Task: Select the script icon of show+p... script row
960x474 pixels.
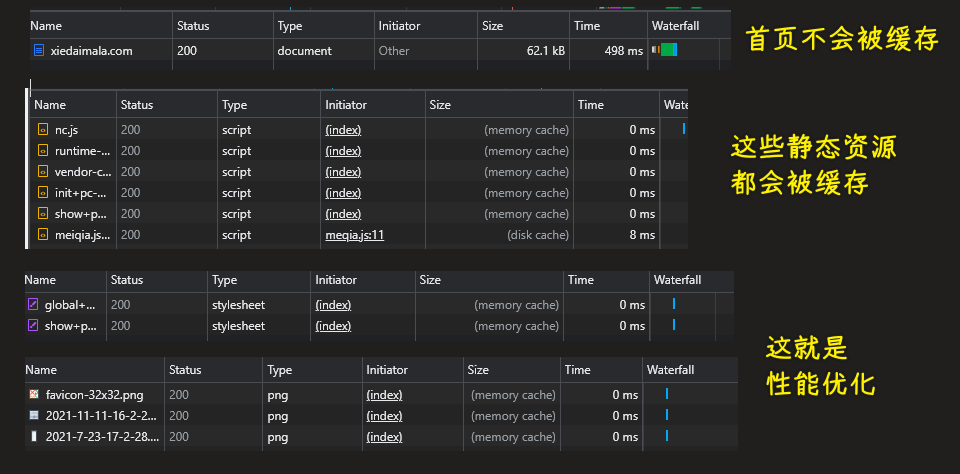Action: click(43, 214)
